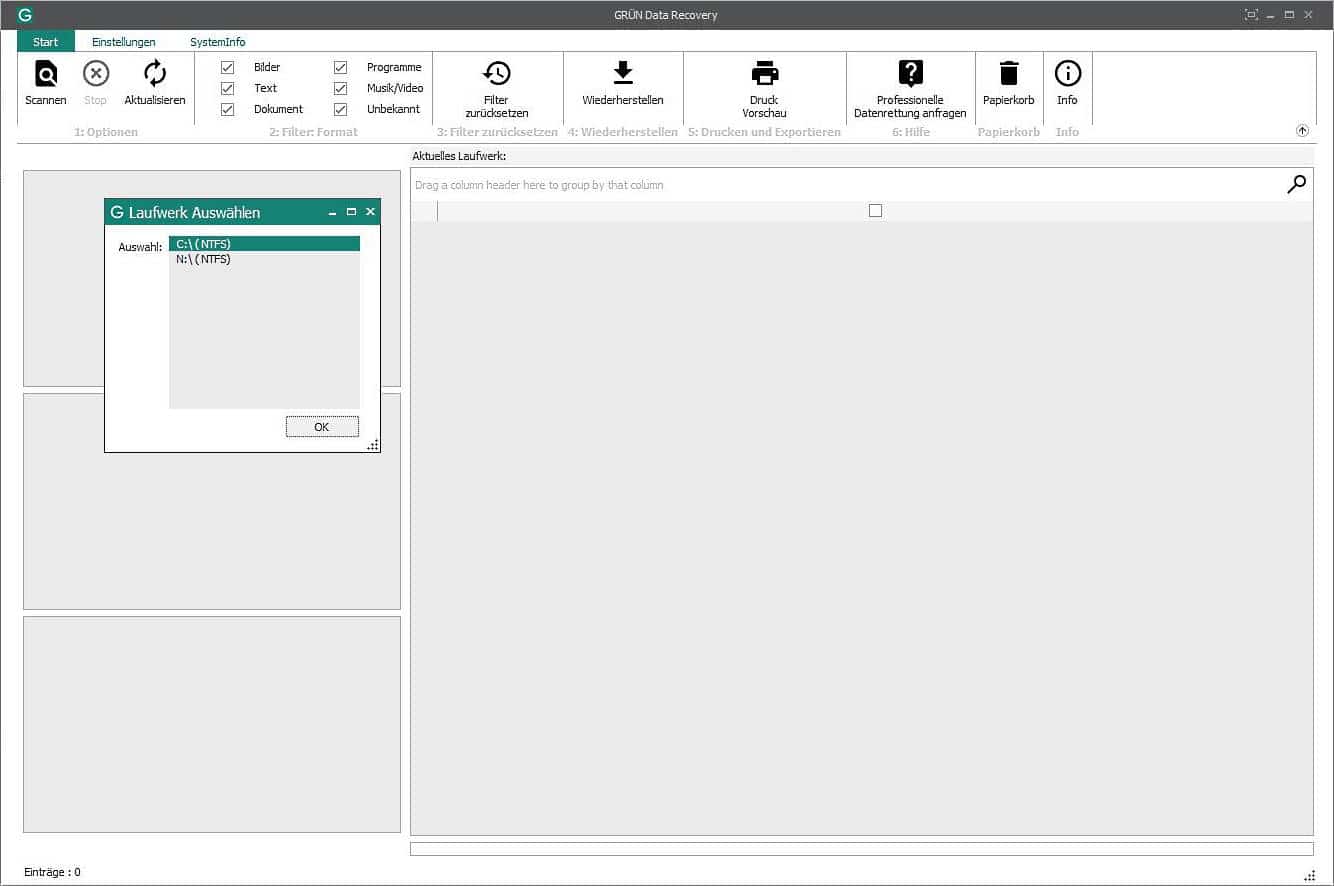
Task: Toggle the Dokument filter checkbox
Action: click(x=227, y=109)
